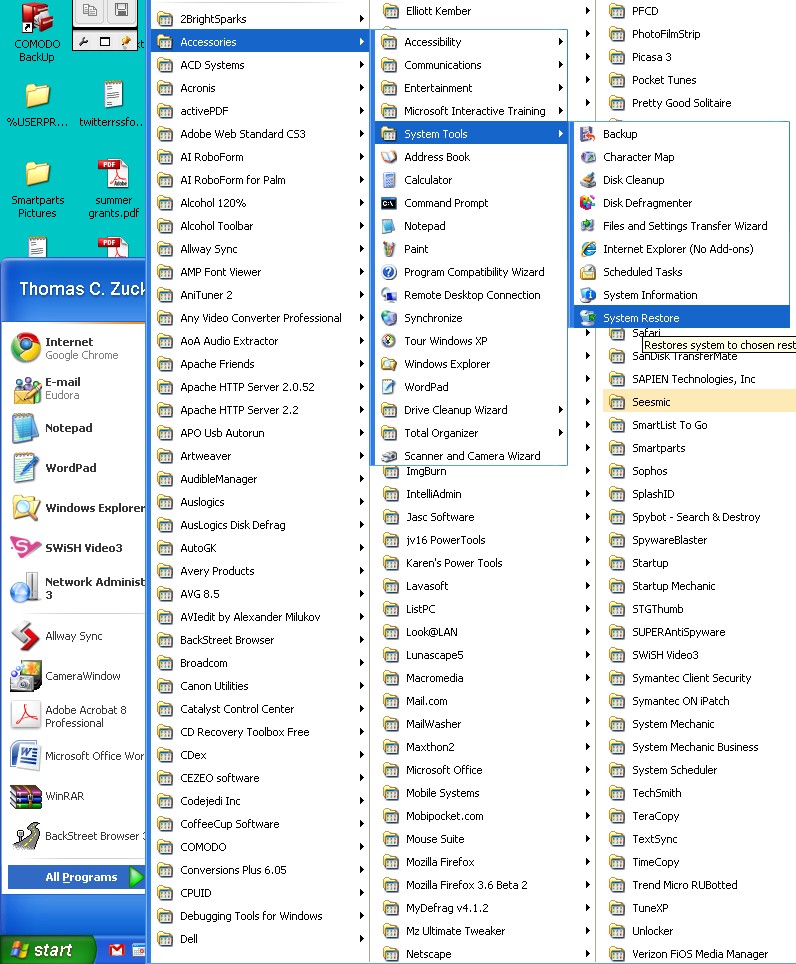Screen dimensions: 796x964
Task: Click the Remote Desktop Connection icon
Action: (388, 295)
